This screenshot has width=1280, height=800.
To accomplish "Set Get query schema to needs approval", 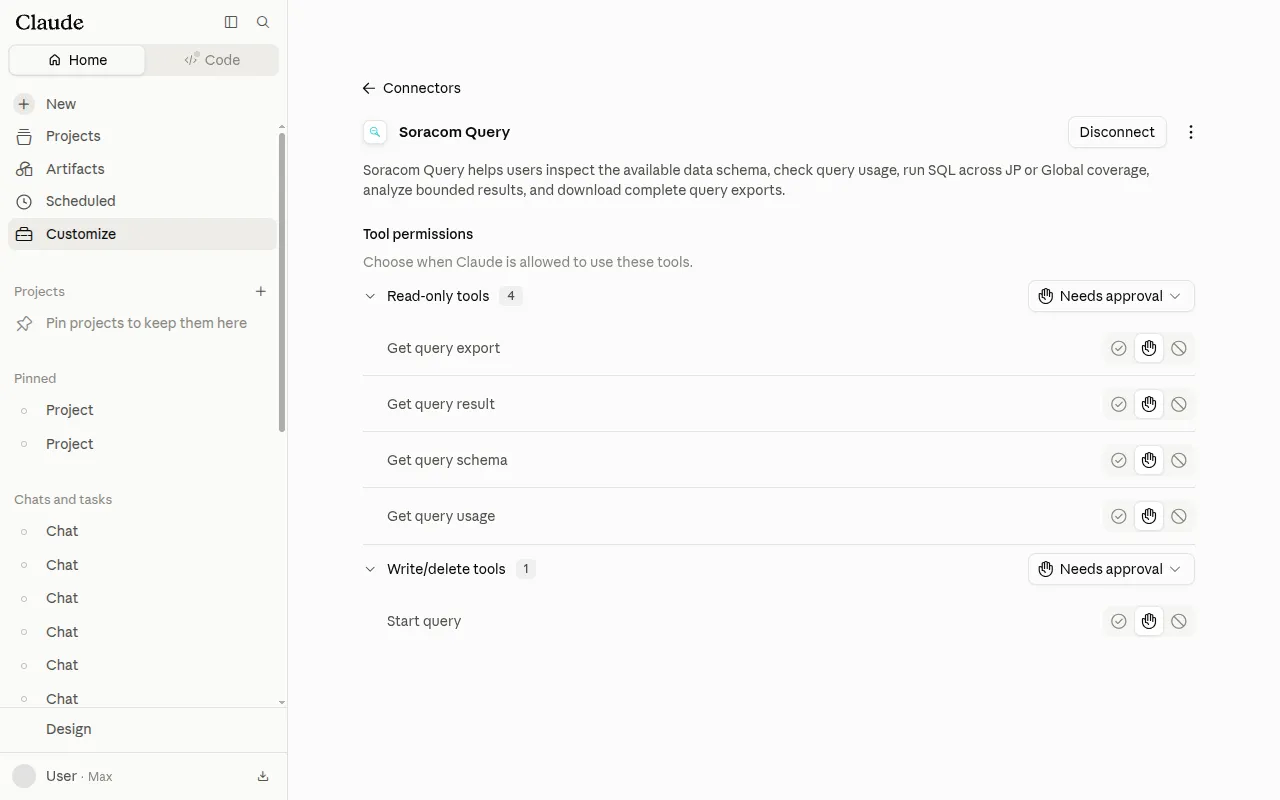I will 1149,460.
